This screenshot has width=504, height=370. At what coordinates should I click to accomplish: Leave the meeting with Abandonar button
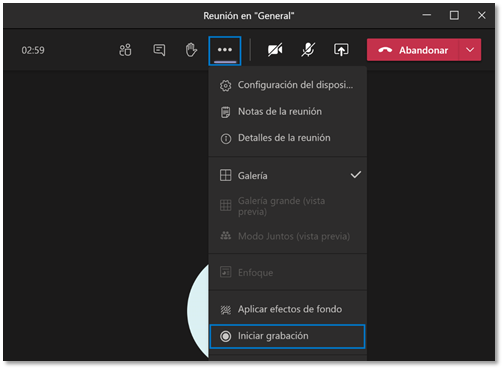click(x=413, y=50)
